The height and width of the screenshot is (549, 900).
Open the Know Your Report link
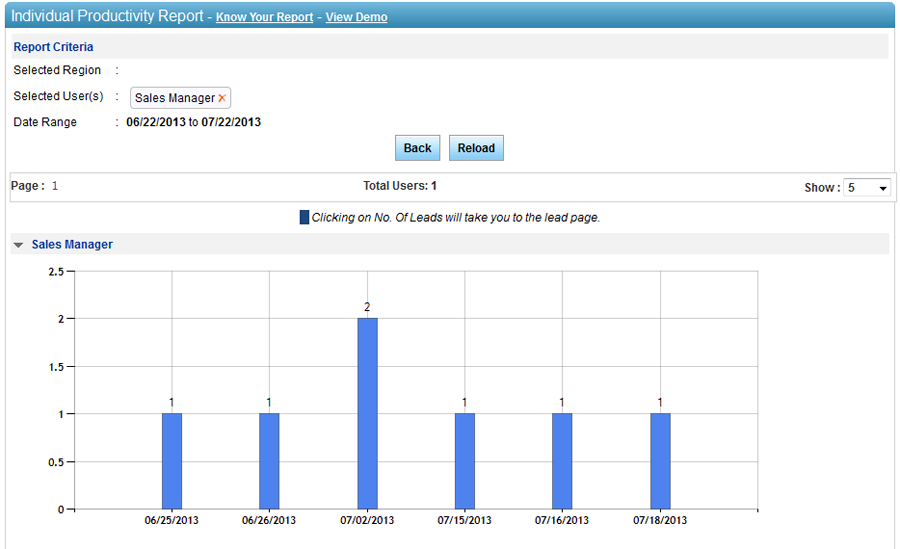[x=264, y=17]
